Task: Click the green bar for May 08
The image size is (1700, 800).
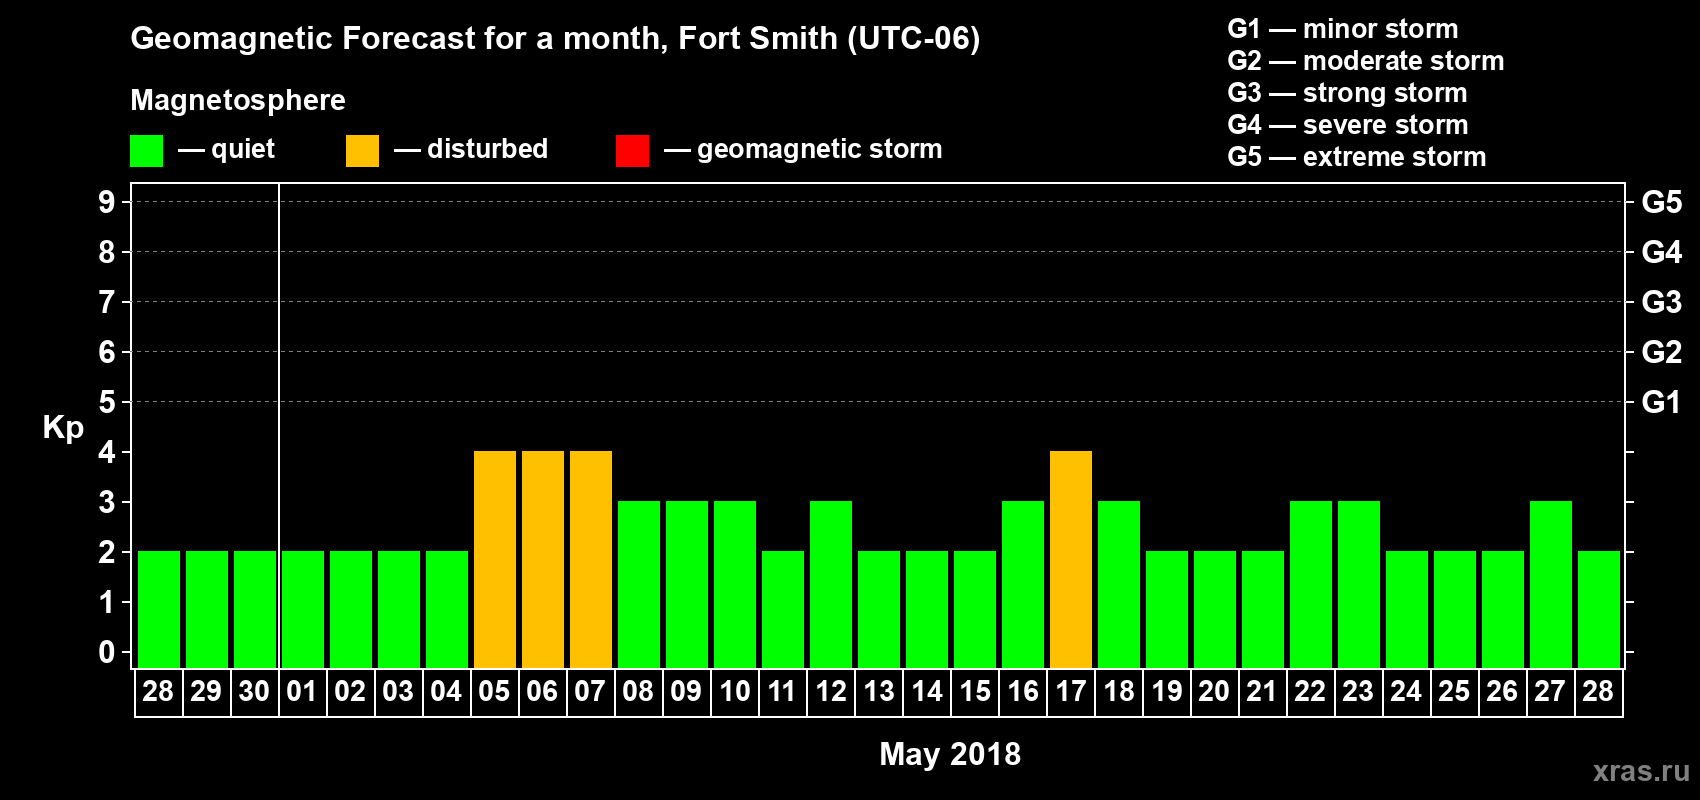Action: pyautogui.click(x=639, y=585)
